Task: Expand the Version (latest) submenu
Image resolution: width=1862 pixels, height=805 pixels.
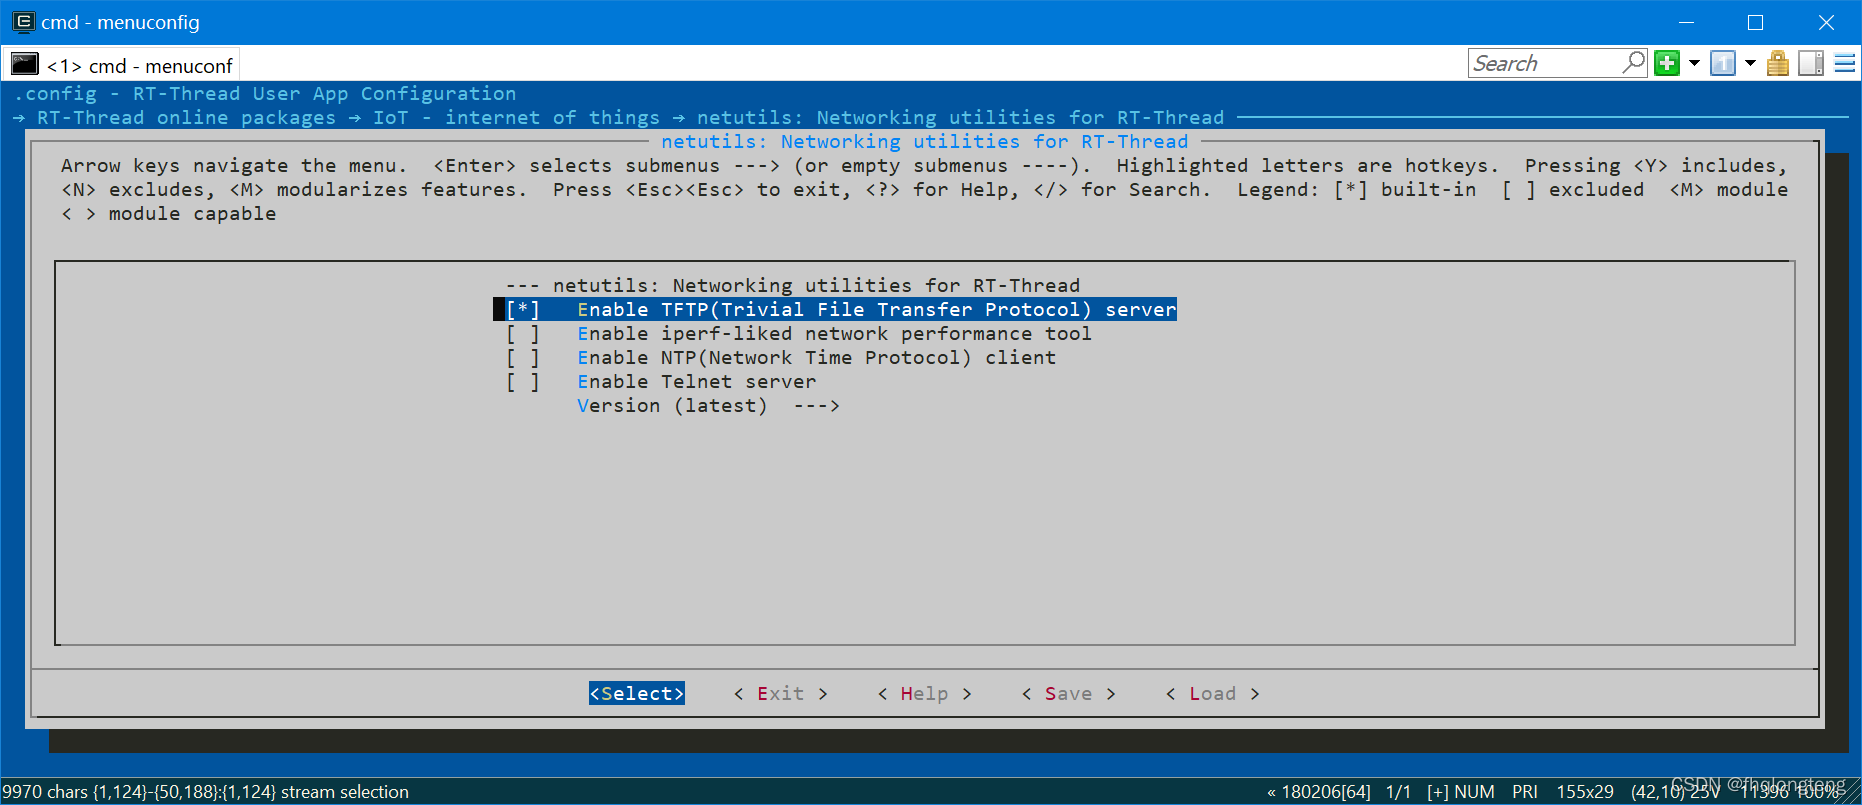Action: [x=708, y=406]
